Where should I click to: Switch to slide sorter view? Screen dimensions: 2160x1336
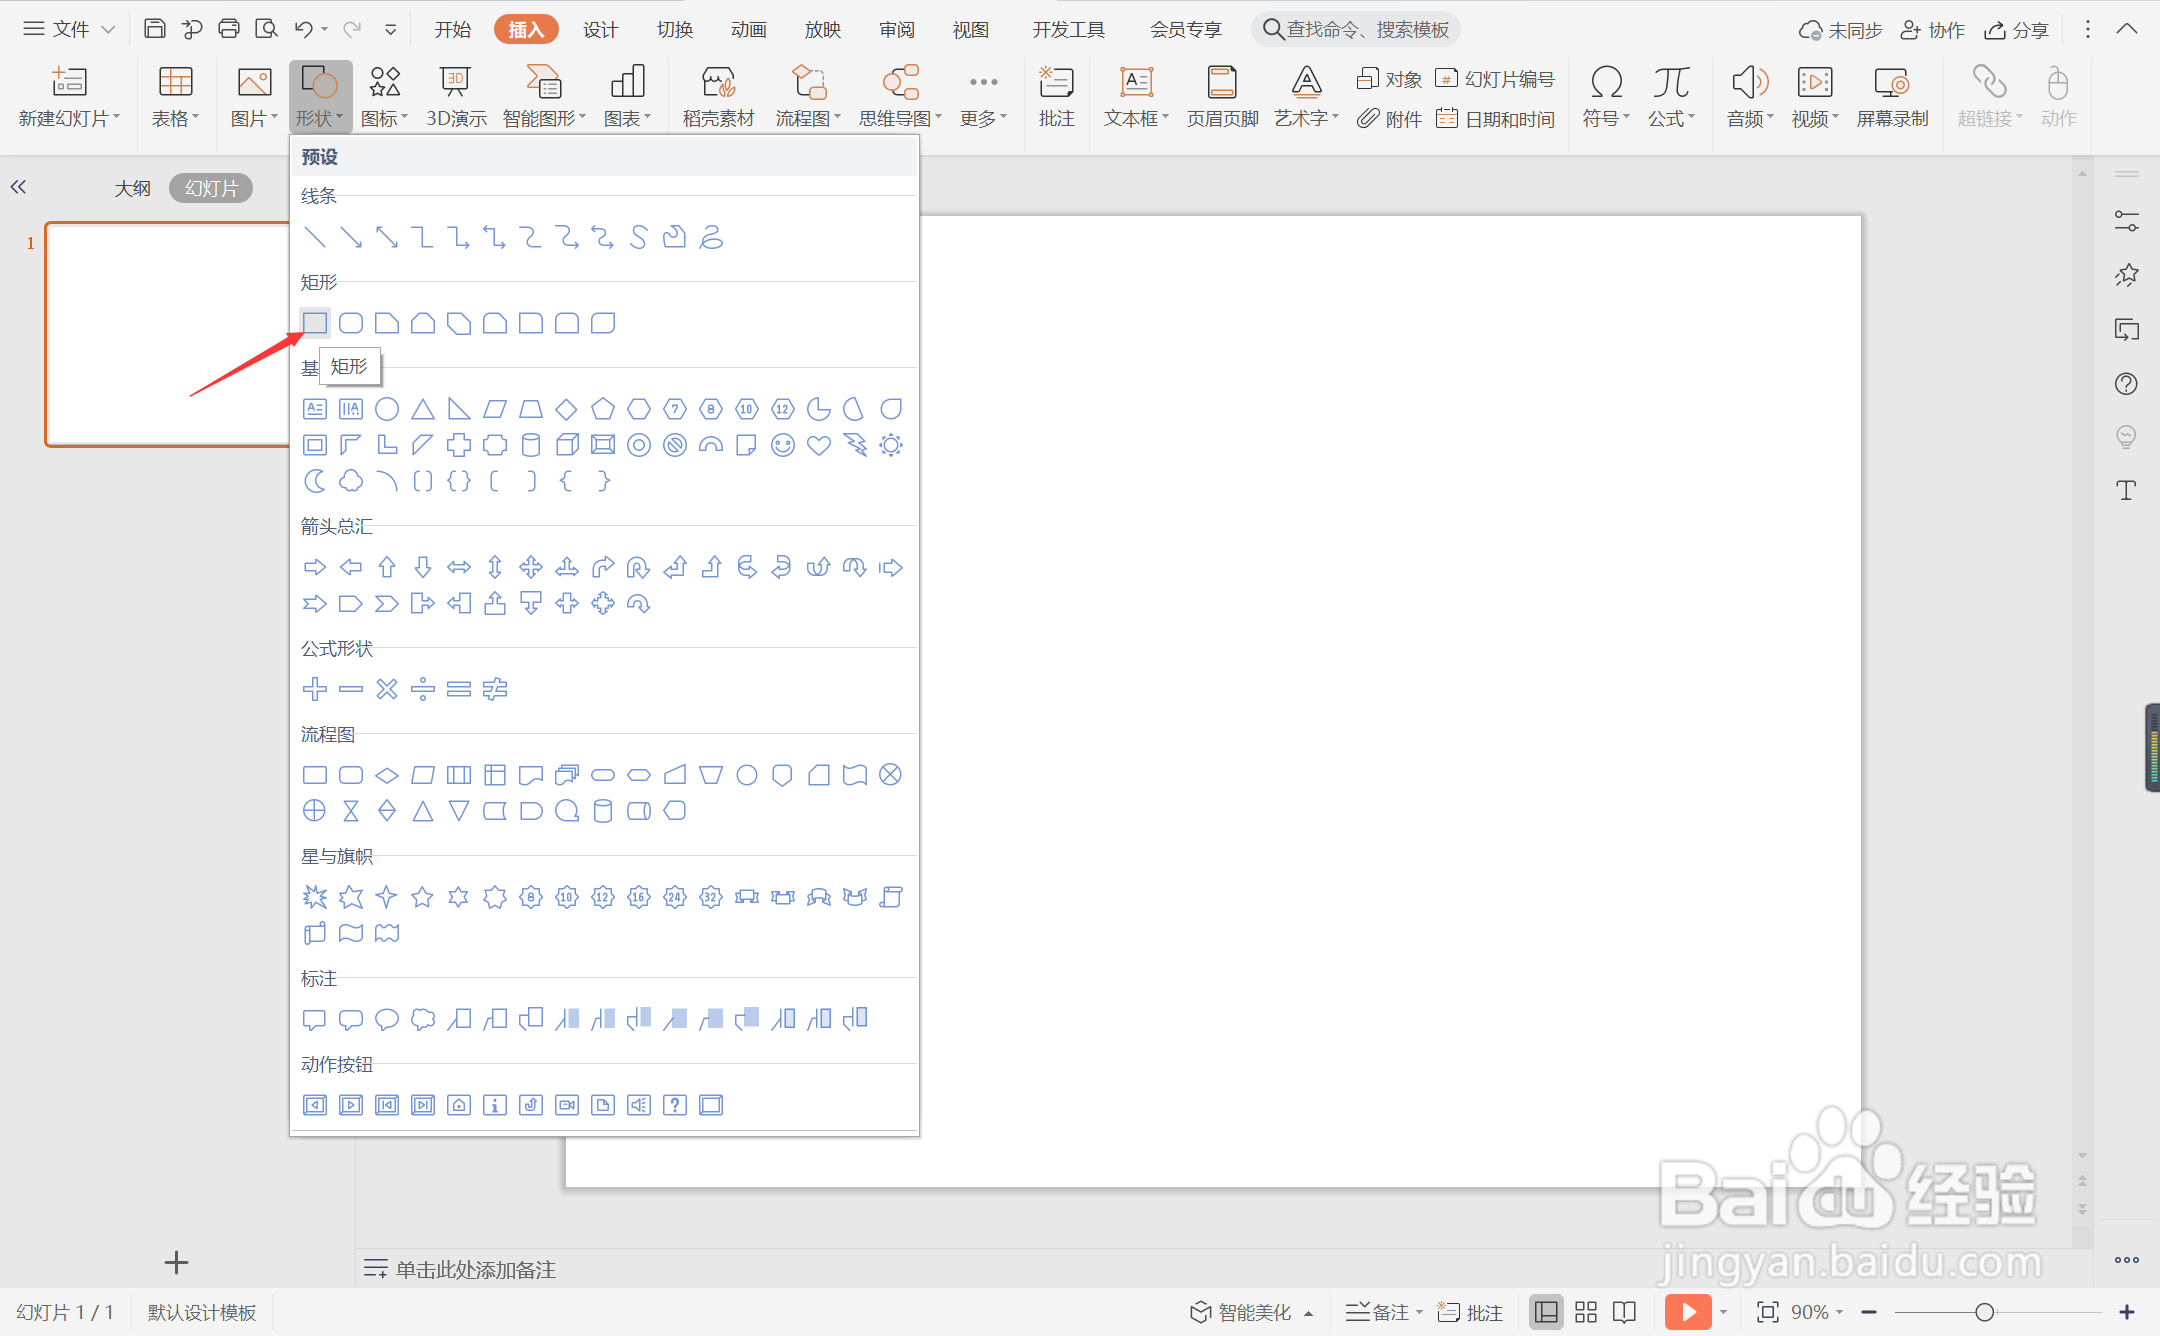(x=1586, y=1312)
